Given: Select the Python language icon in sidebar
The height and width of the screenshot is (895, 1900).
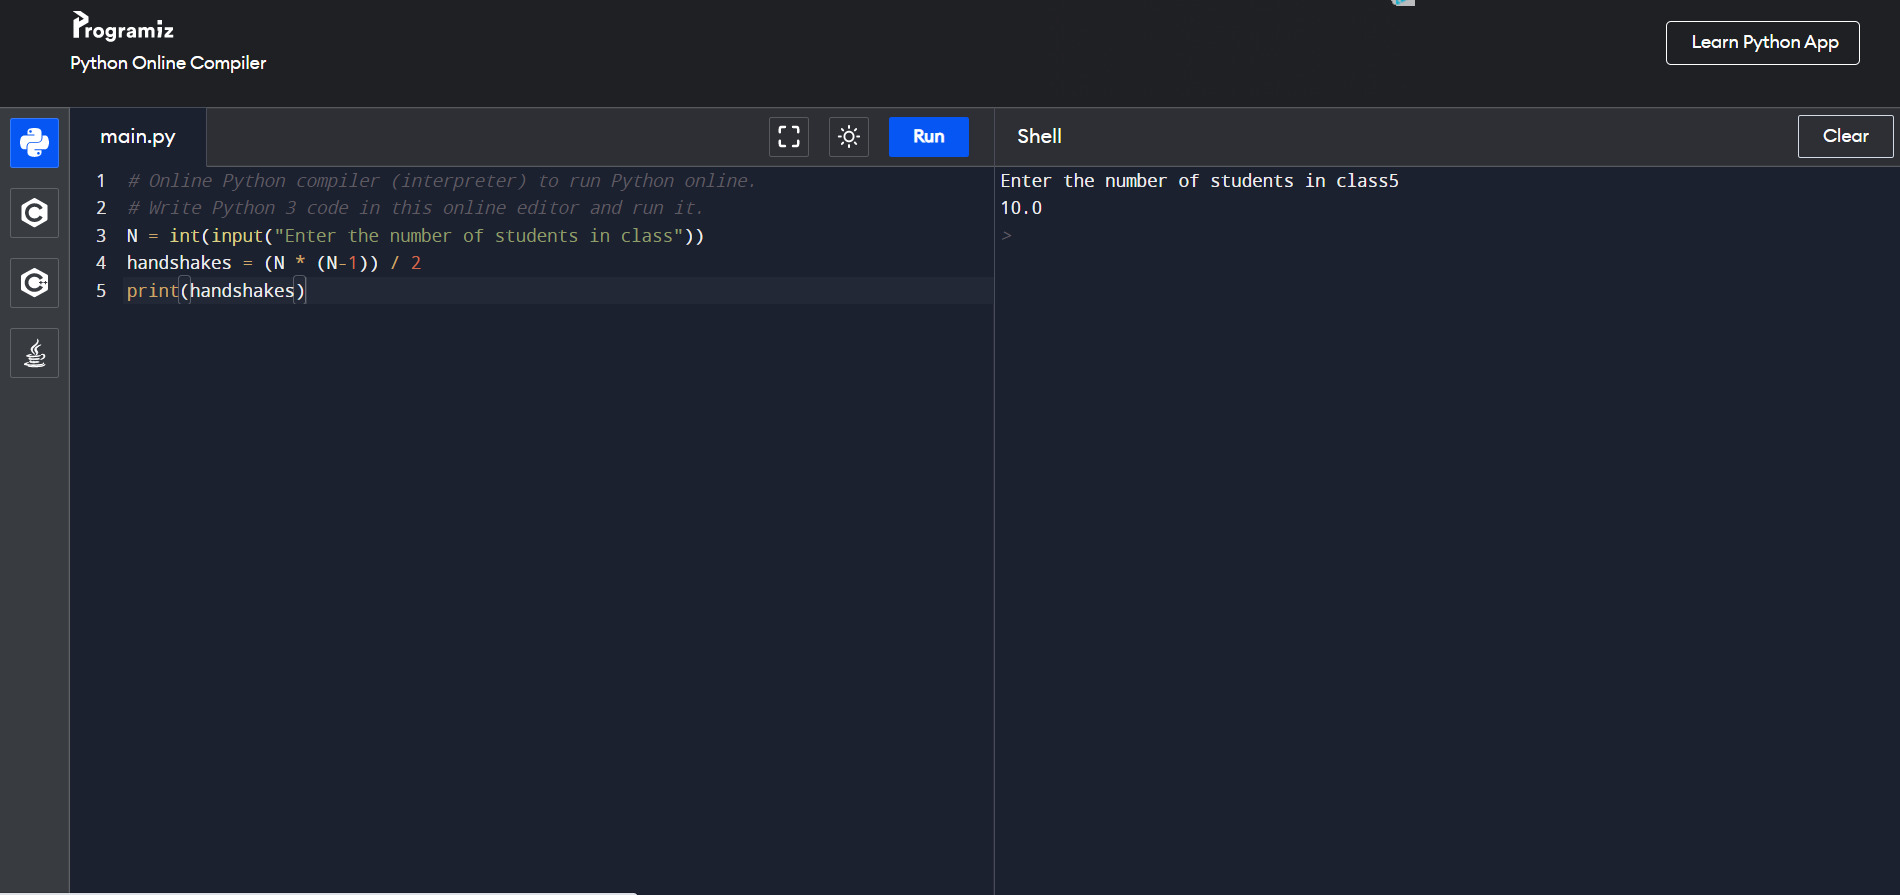Looking at the screenshot, I should coord(34,143).
